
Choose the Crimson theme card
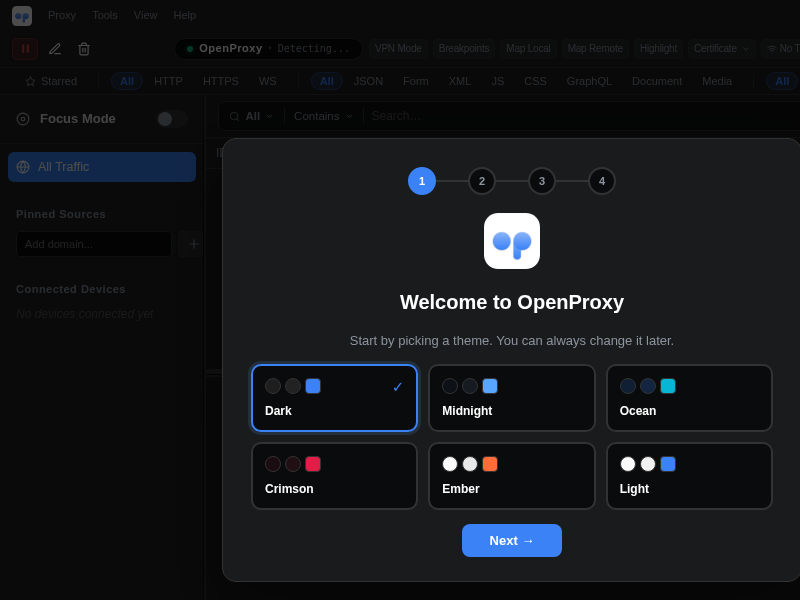(x=334, y=476)
